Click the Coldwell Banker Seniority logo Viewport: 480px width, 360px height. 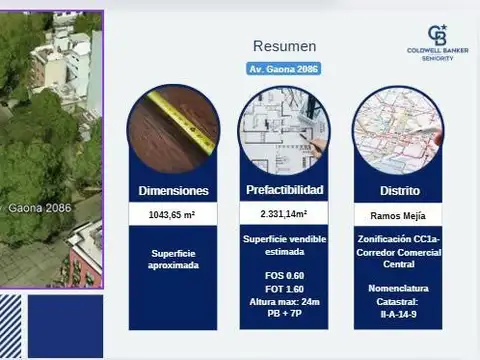click(x=437, y=43)
